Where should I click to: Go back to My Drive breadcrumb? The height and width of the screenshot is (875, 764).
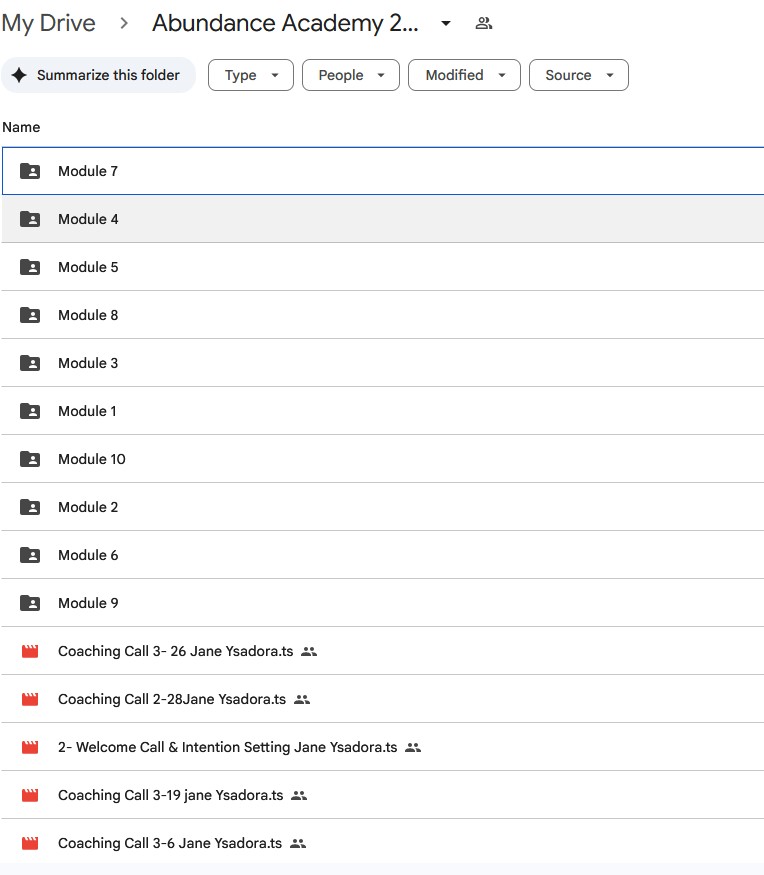(x=49, y=23)
